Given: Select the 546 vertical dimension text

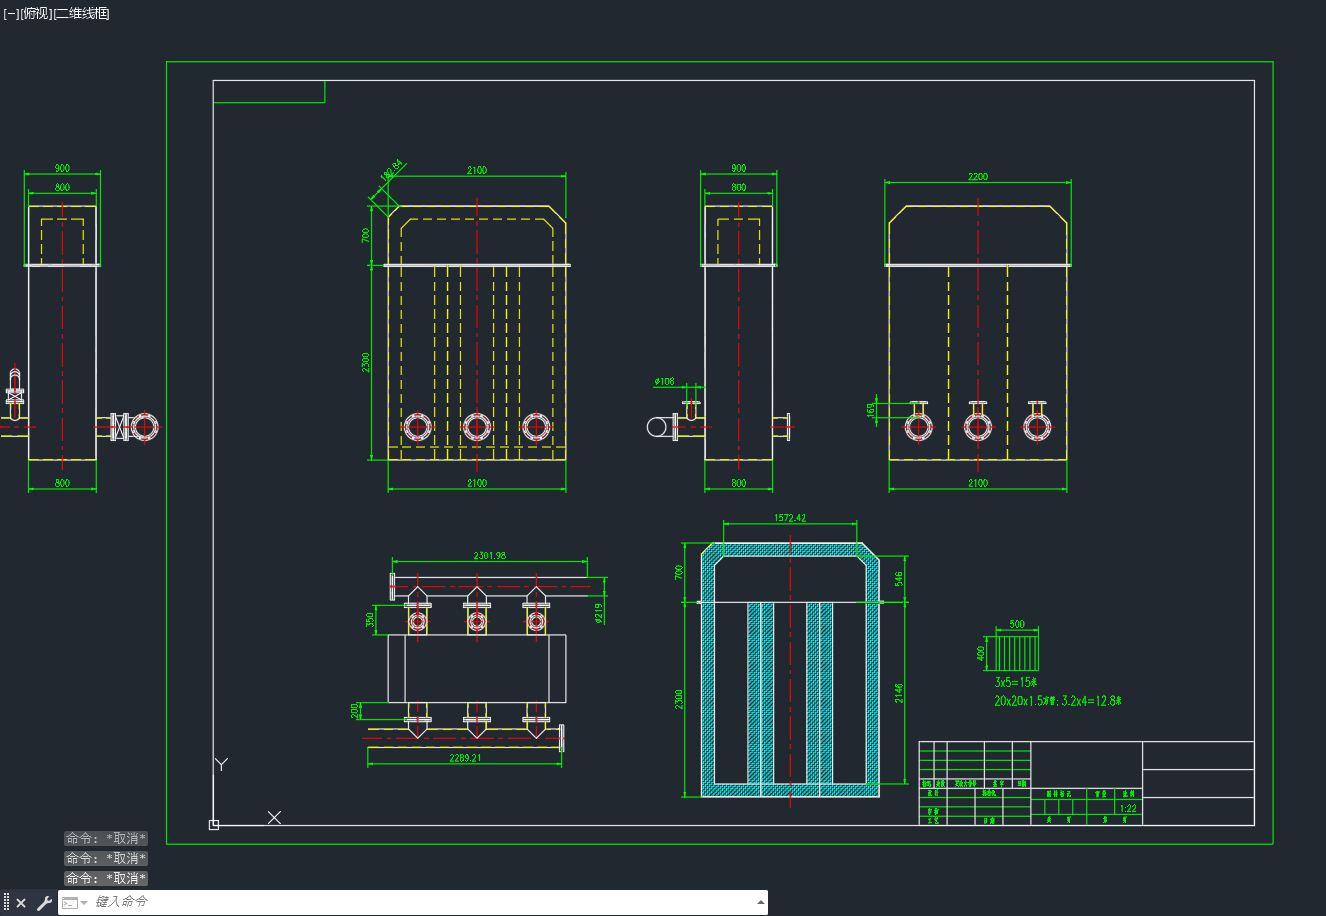Looking at the screenshot, I should (x=899, y=579).
